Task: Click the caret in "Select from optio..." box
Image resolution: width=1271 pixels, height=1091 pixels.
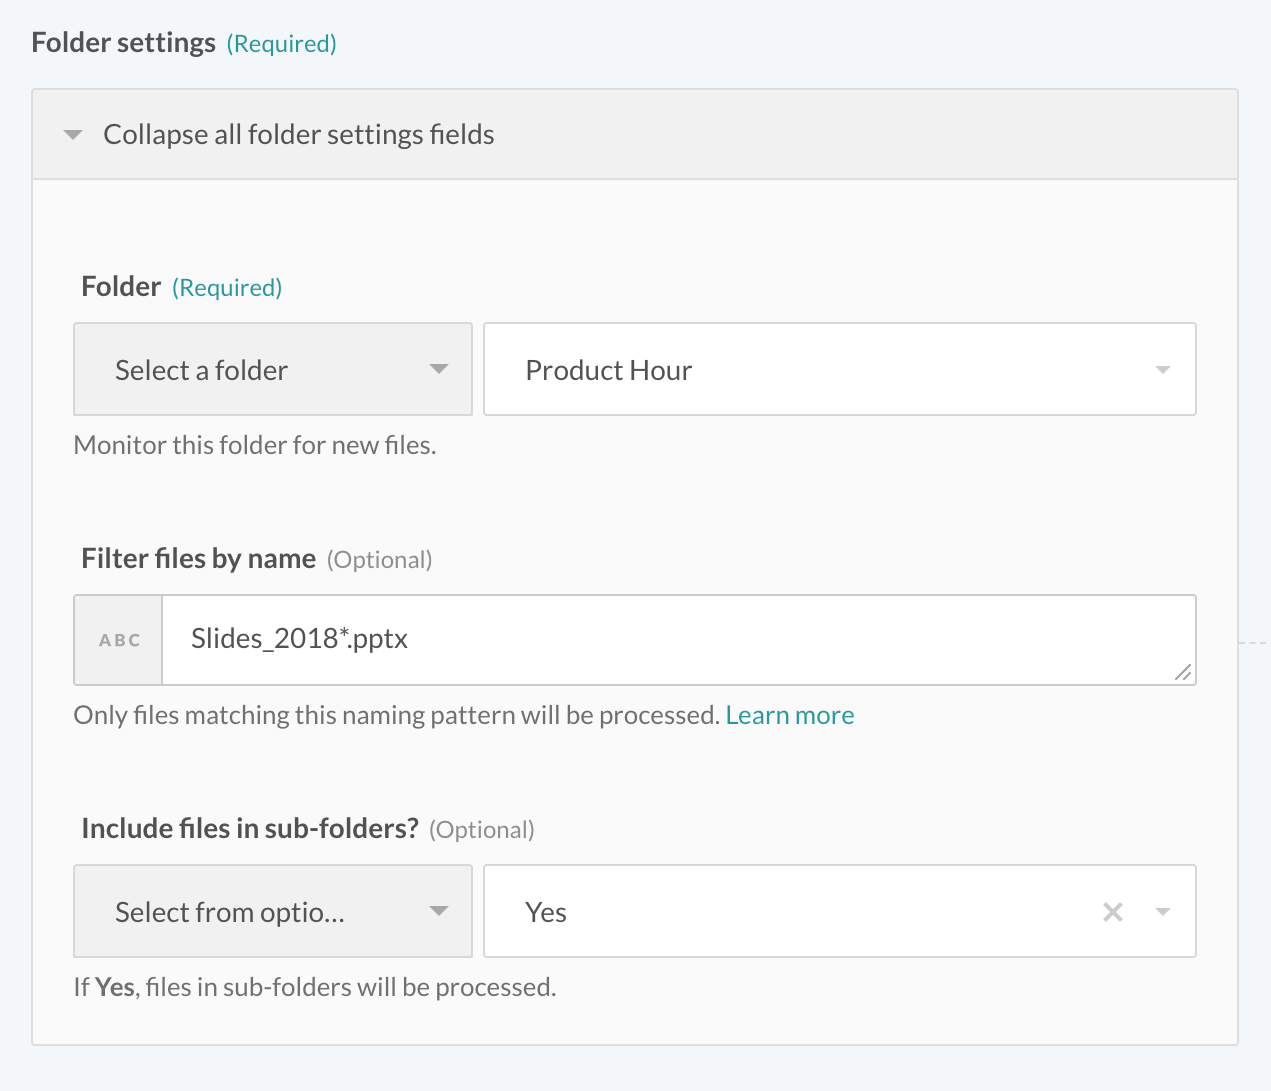Action: point(438,911)
